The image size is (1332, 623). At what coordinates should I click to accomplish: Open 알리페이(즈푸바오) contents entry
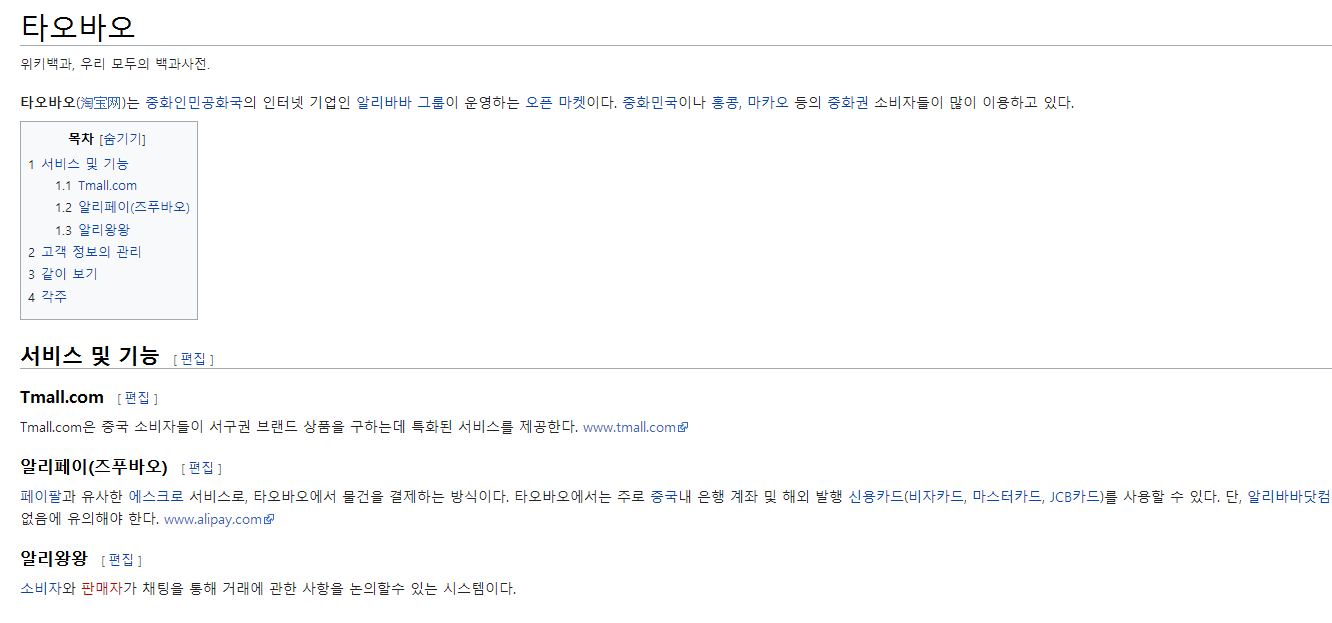point(133,208)
